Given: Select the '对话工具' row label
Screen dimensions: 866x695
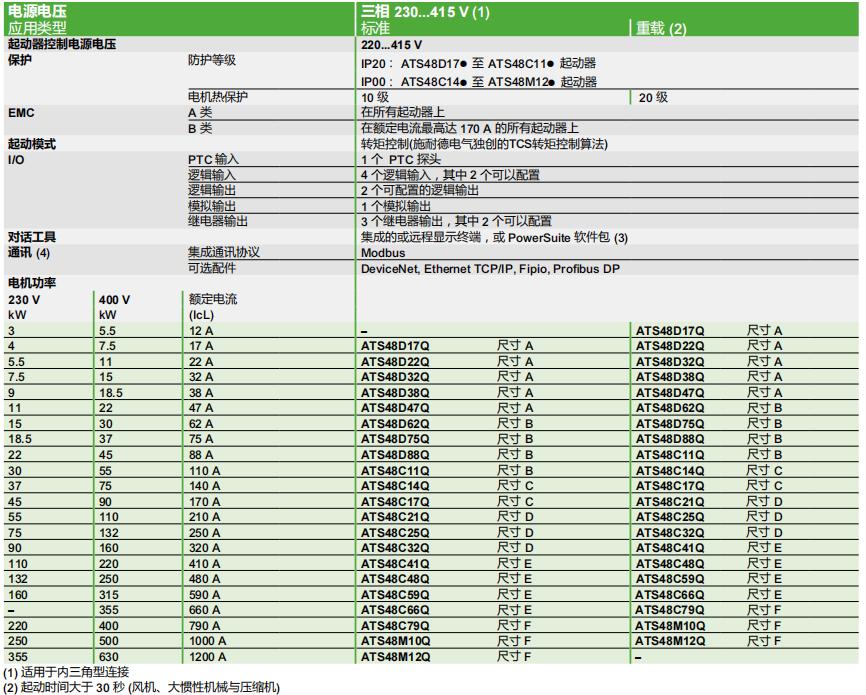Looking at the screenshot, I should [31, 237].
